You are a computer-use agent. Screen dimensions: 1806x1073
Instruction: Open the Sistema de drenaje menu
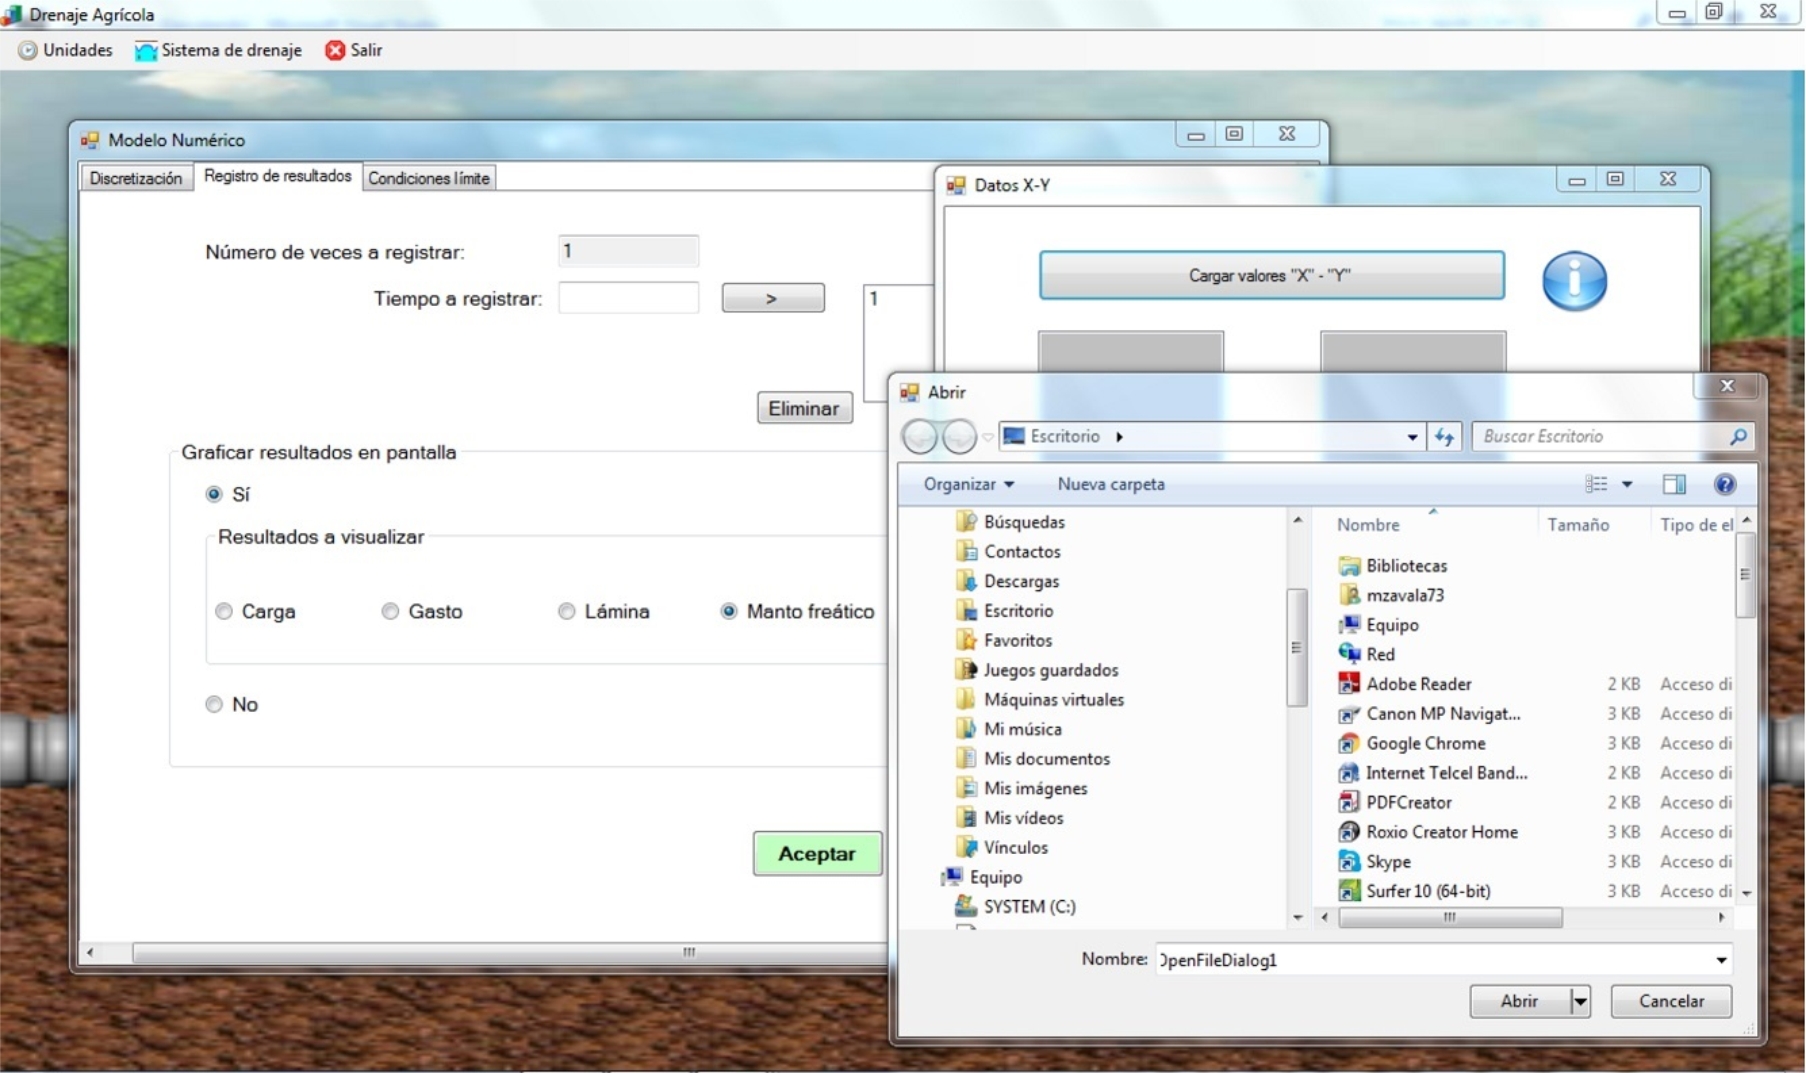coord(218,50)
